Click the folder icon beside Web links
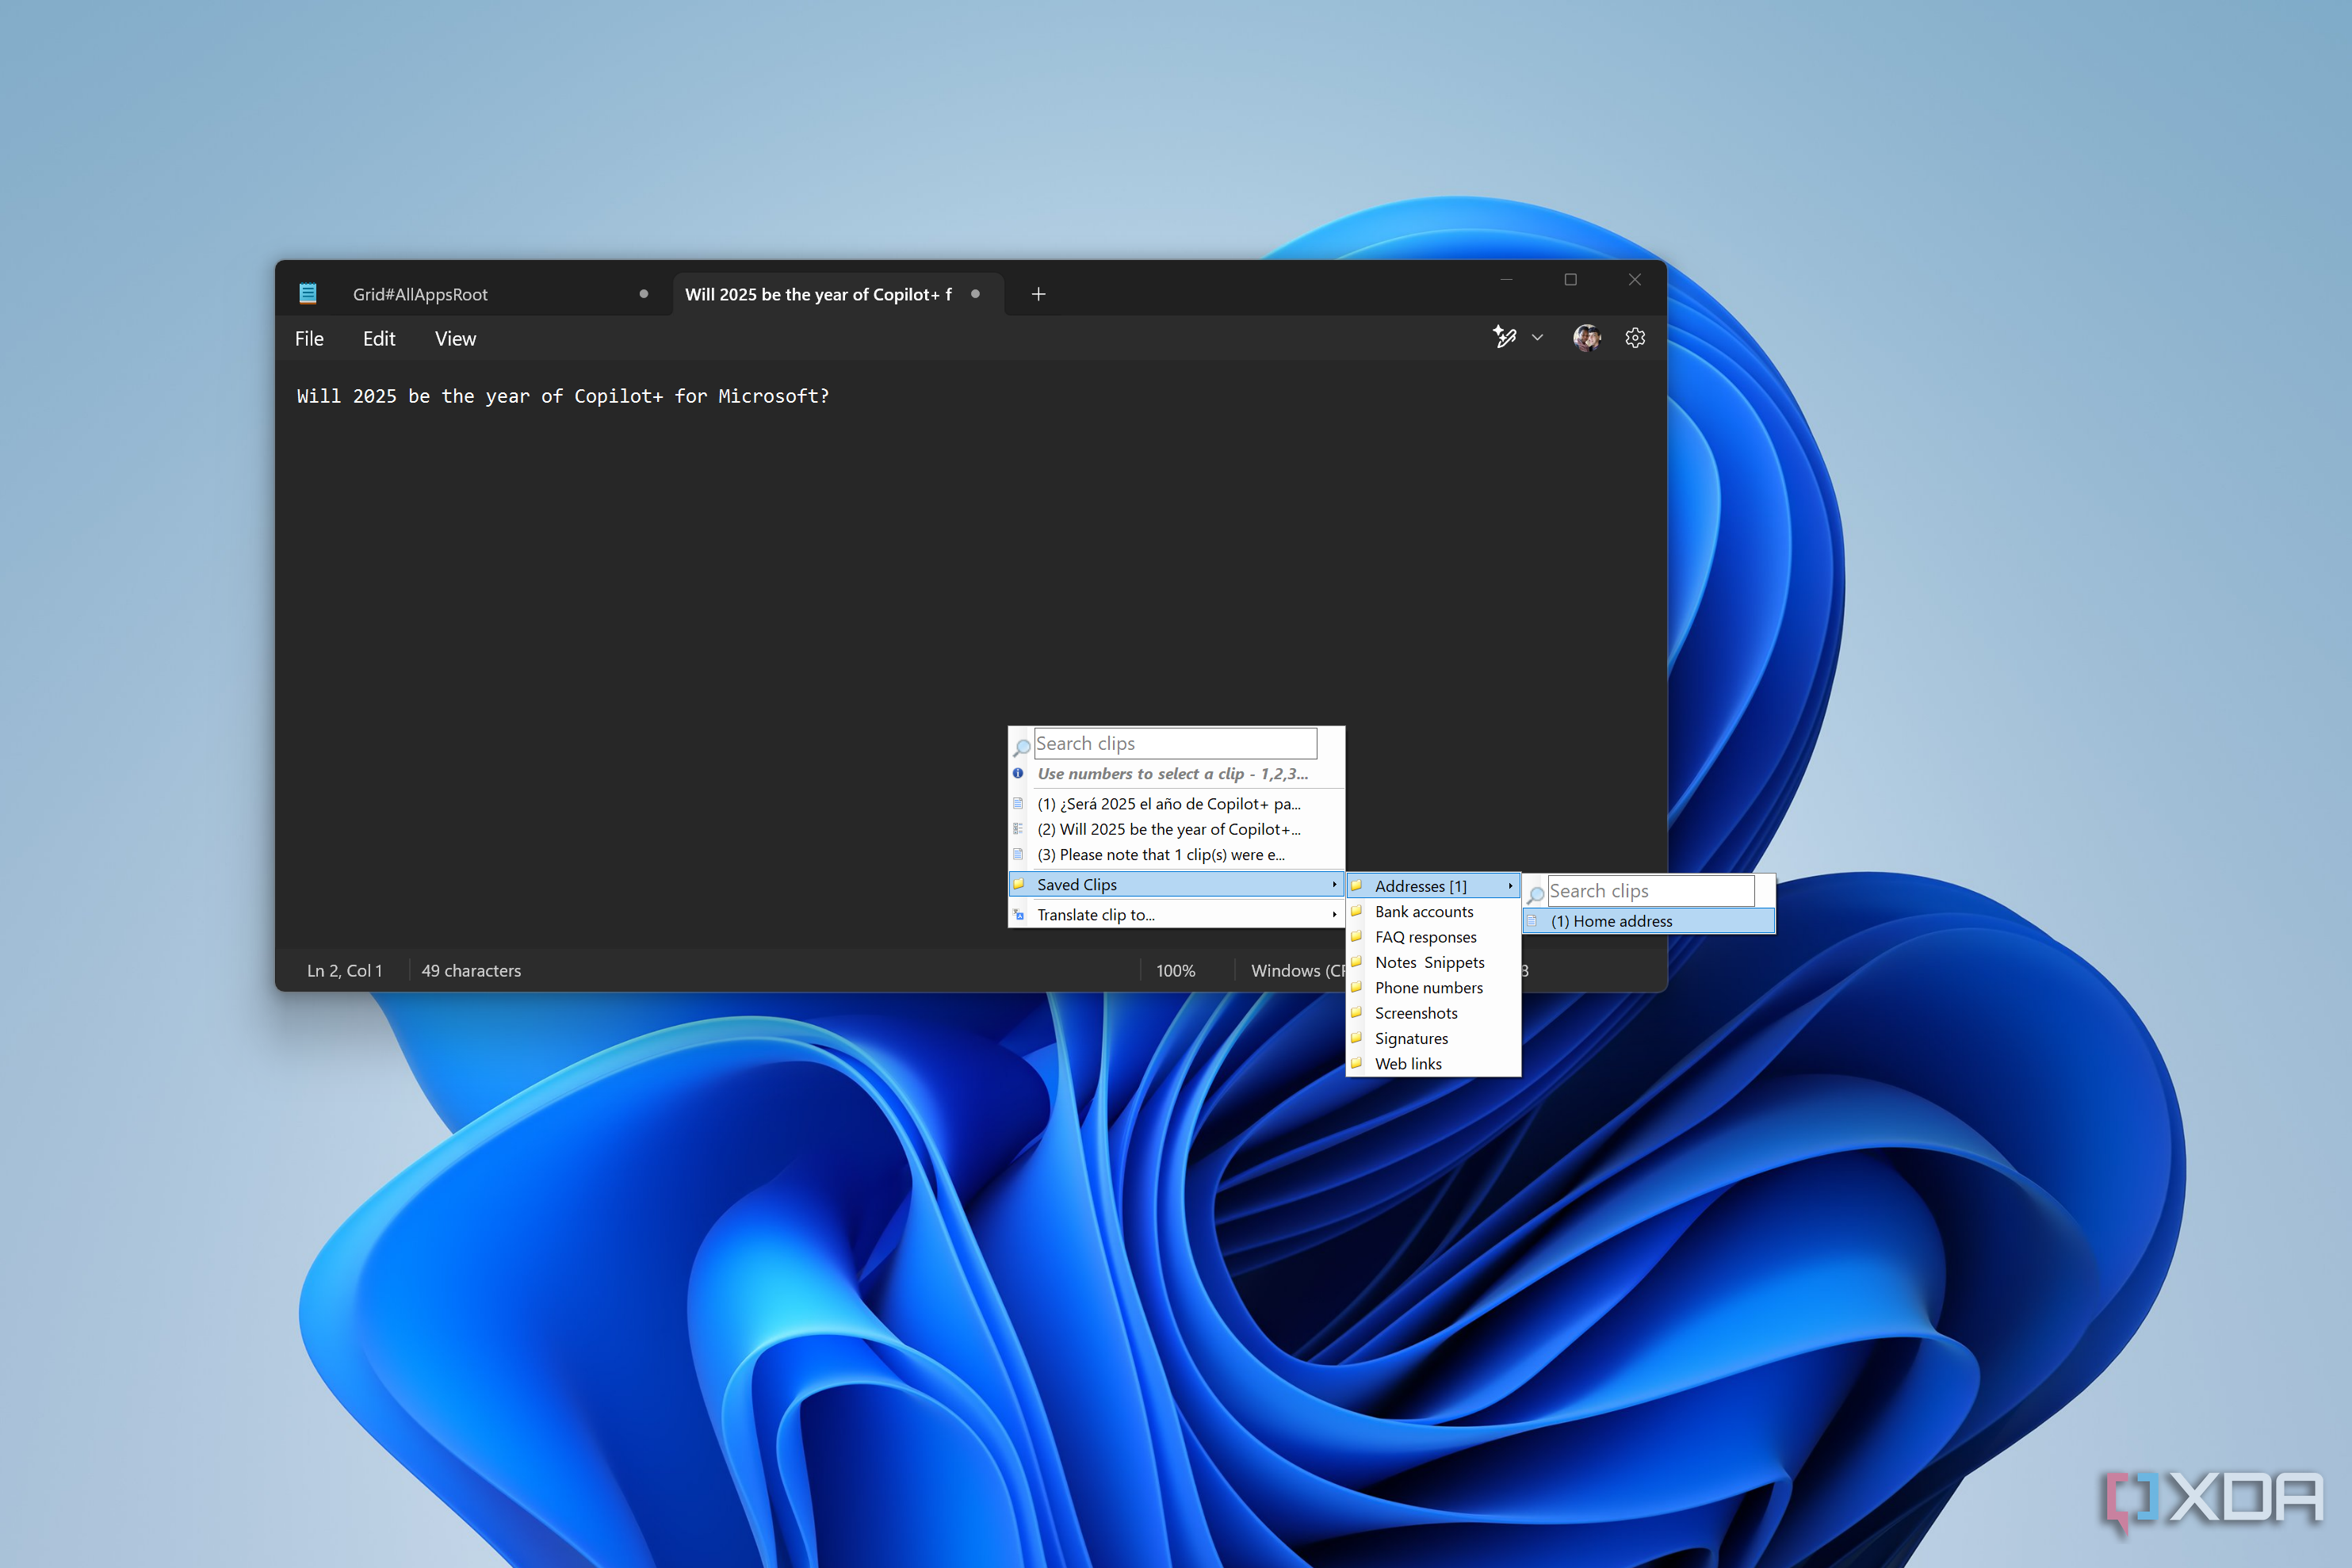This screenshot has height=1568, width=2352. point(1357,1063)
